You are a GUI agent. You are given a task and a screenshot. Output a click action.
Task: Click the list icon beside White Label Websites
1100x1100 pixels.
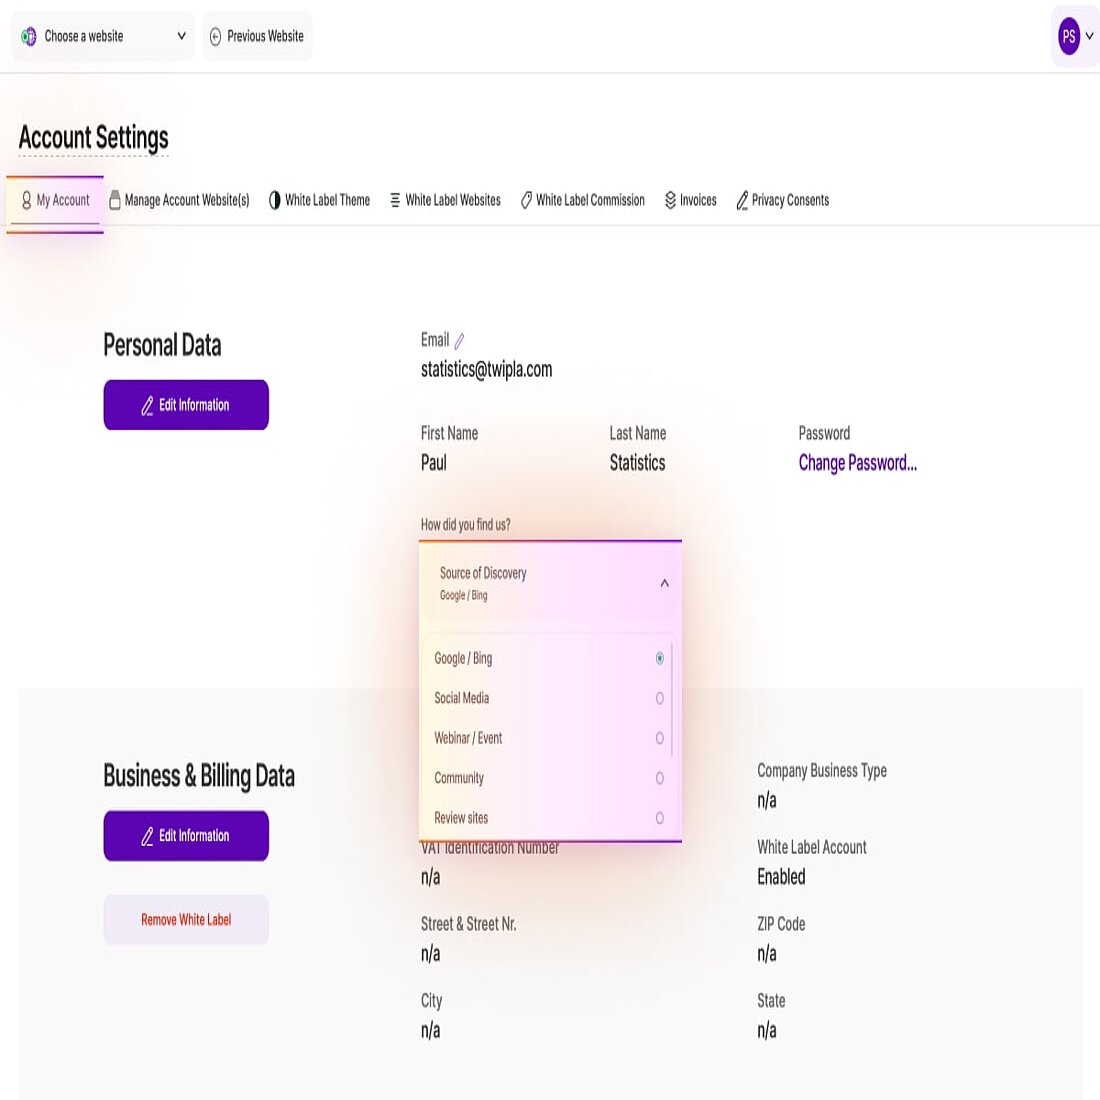pos(394,199)
